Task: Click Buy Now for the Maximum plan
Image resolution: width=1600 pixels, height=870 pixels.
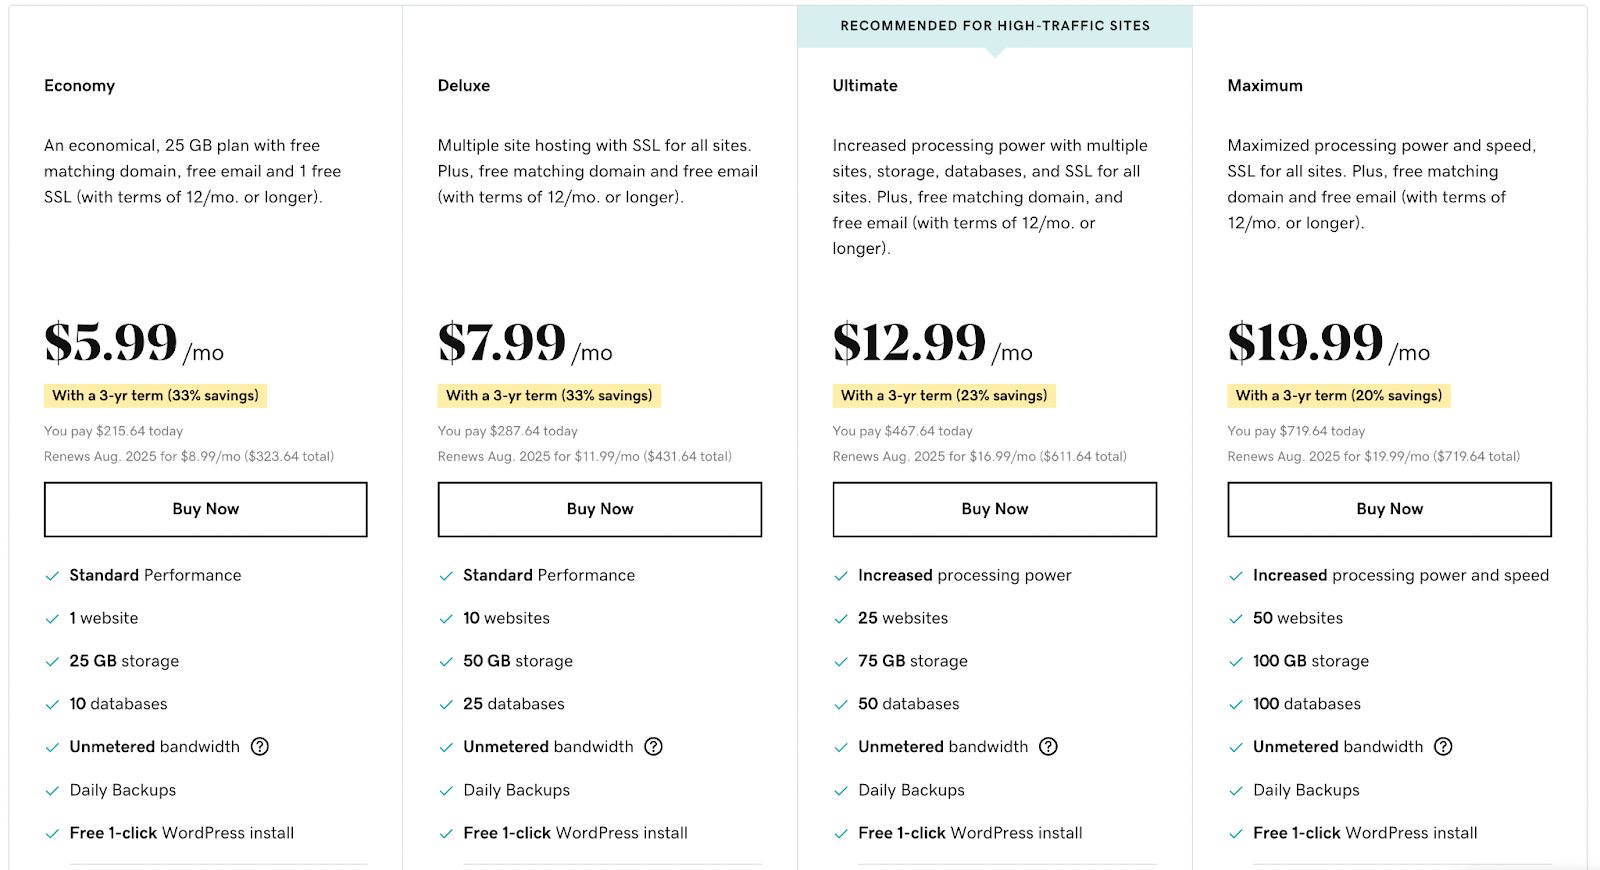Action: [1389, 509]
